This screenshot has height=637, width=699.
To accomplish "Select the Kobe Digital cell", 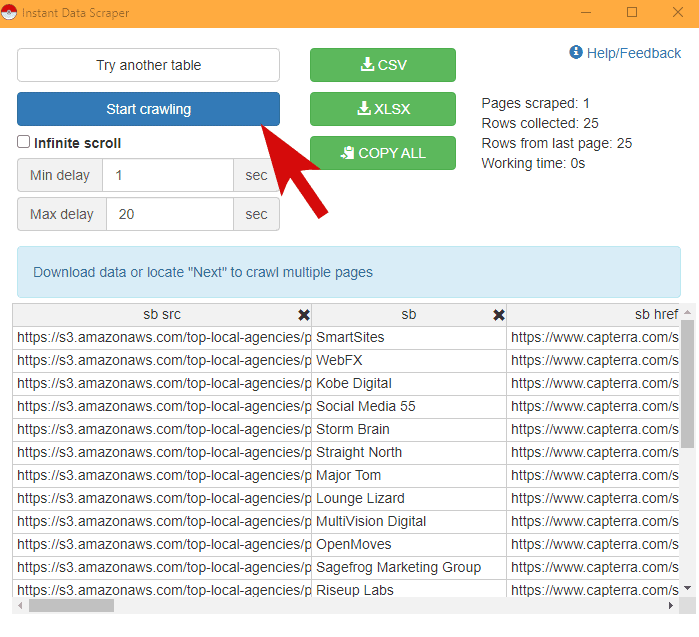I will (409, 383).
